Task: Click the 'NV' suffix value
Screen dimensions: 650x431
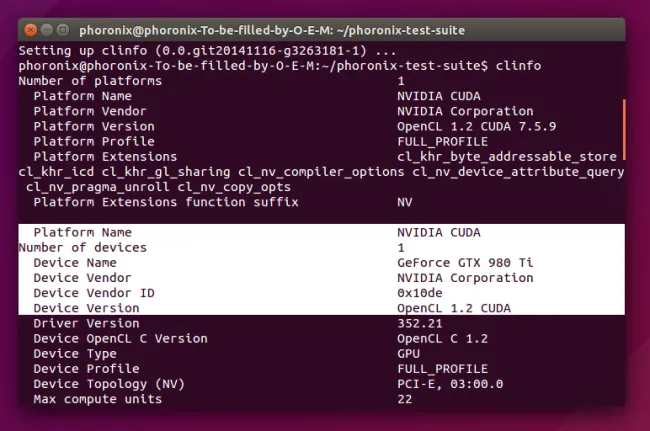Action: (x=405, y=202)
